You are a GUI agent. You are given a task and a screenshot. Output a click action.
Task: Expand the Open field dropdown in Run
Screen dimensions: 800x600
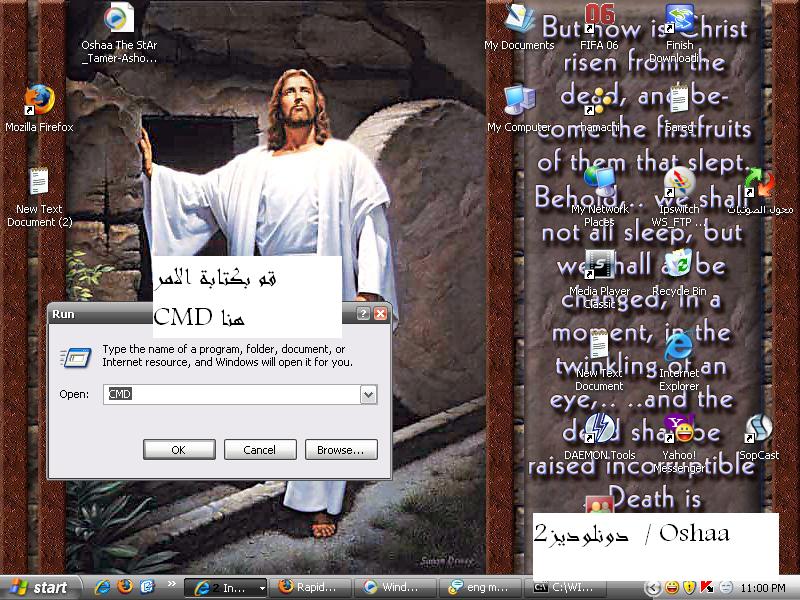tap(368, 394)
